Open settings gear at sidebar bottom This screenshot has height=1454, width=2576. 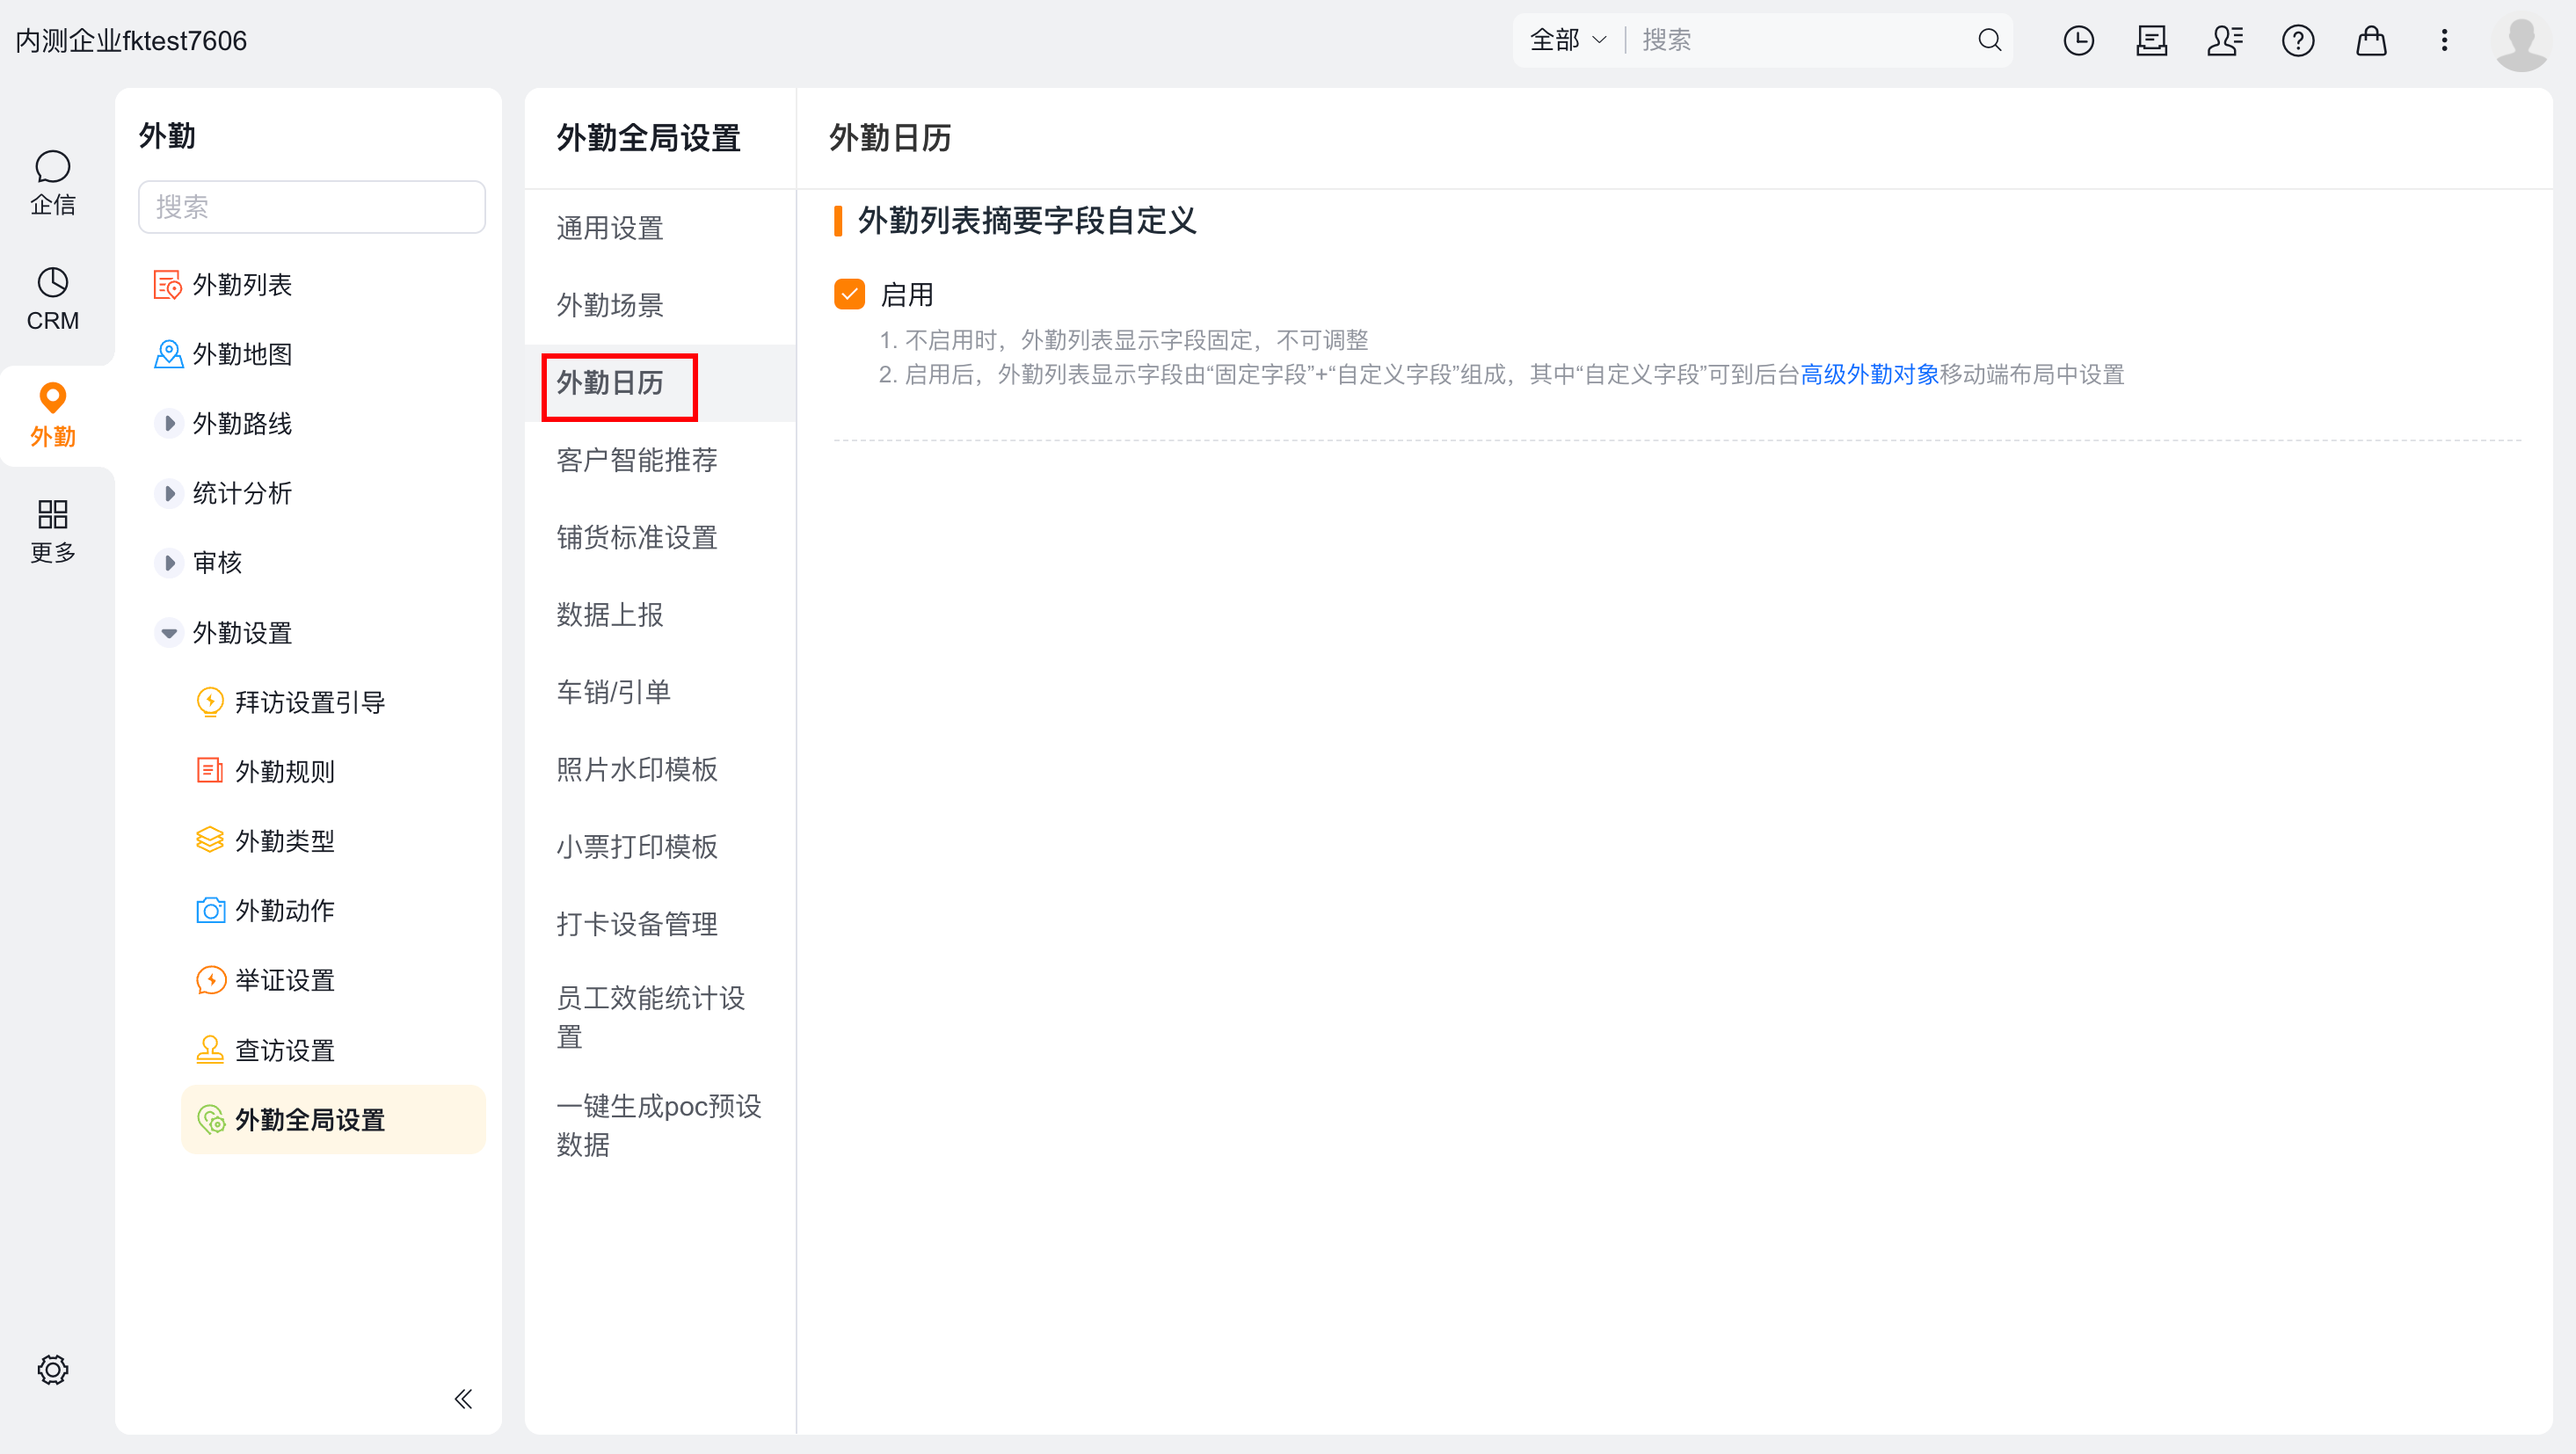coord(52,1369)
